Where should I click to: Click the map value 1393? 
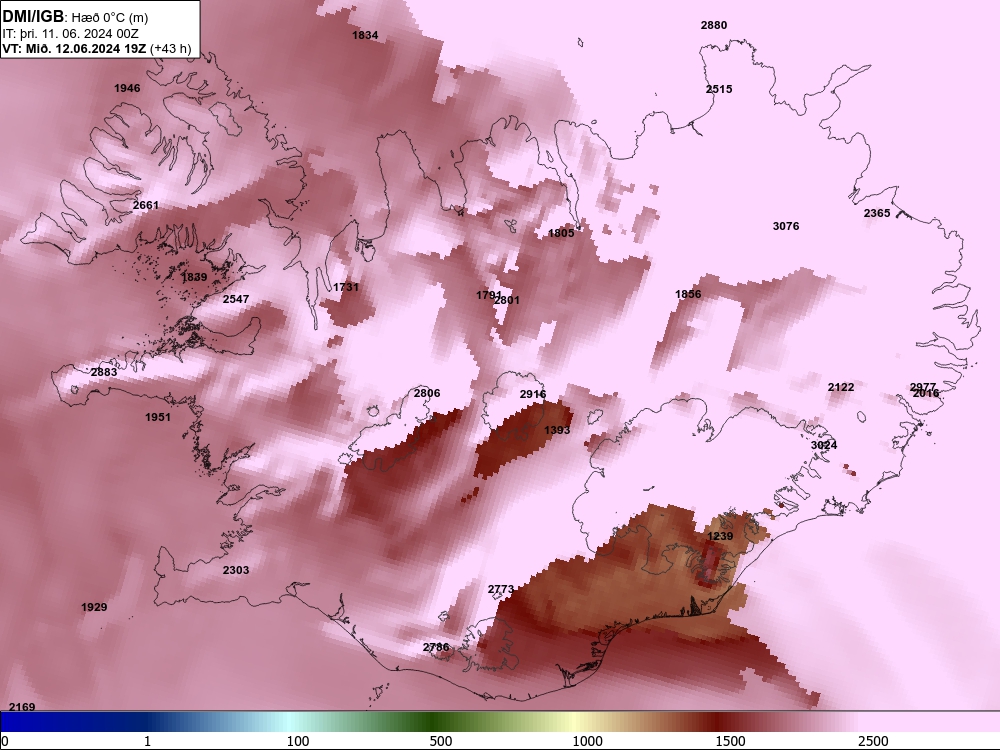click(557, 430)
